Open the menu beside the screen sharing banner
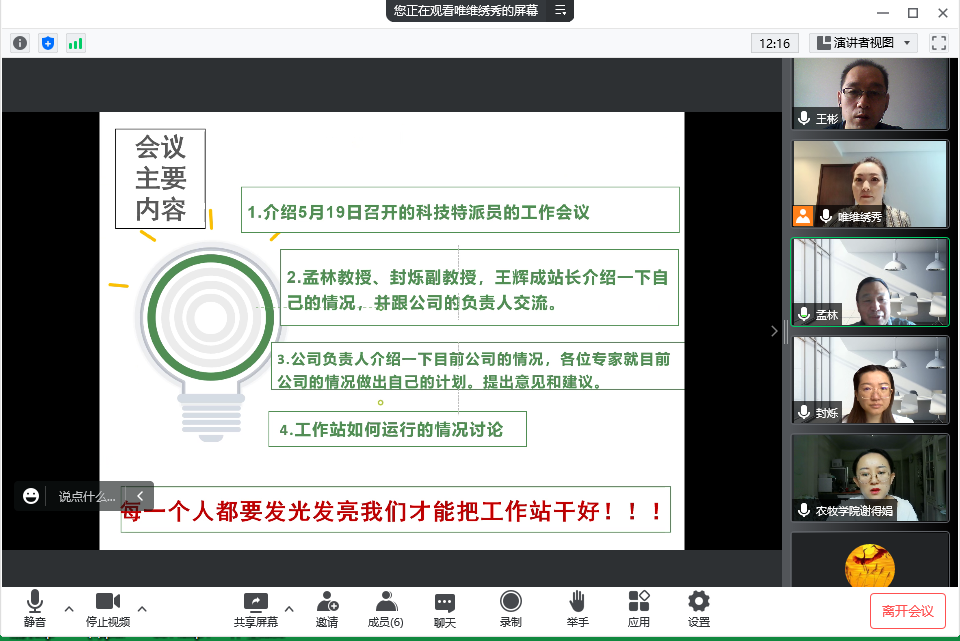 [560, 10]
